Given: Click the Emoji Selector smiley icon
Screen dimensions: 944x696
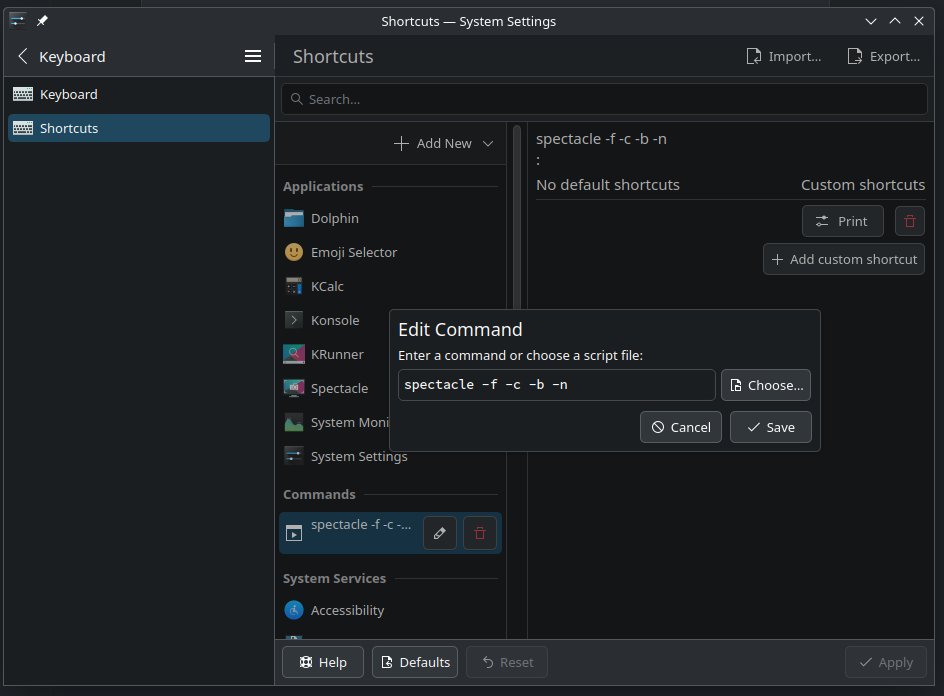Looking at the screenshot, I should [294, 252].
